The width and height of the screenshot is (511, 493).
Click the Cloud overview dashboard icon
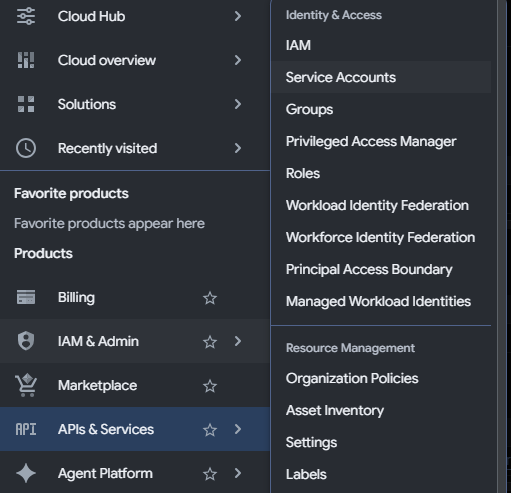click(x=26, y=60)
